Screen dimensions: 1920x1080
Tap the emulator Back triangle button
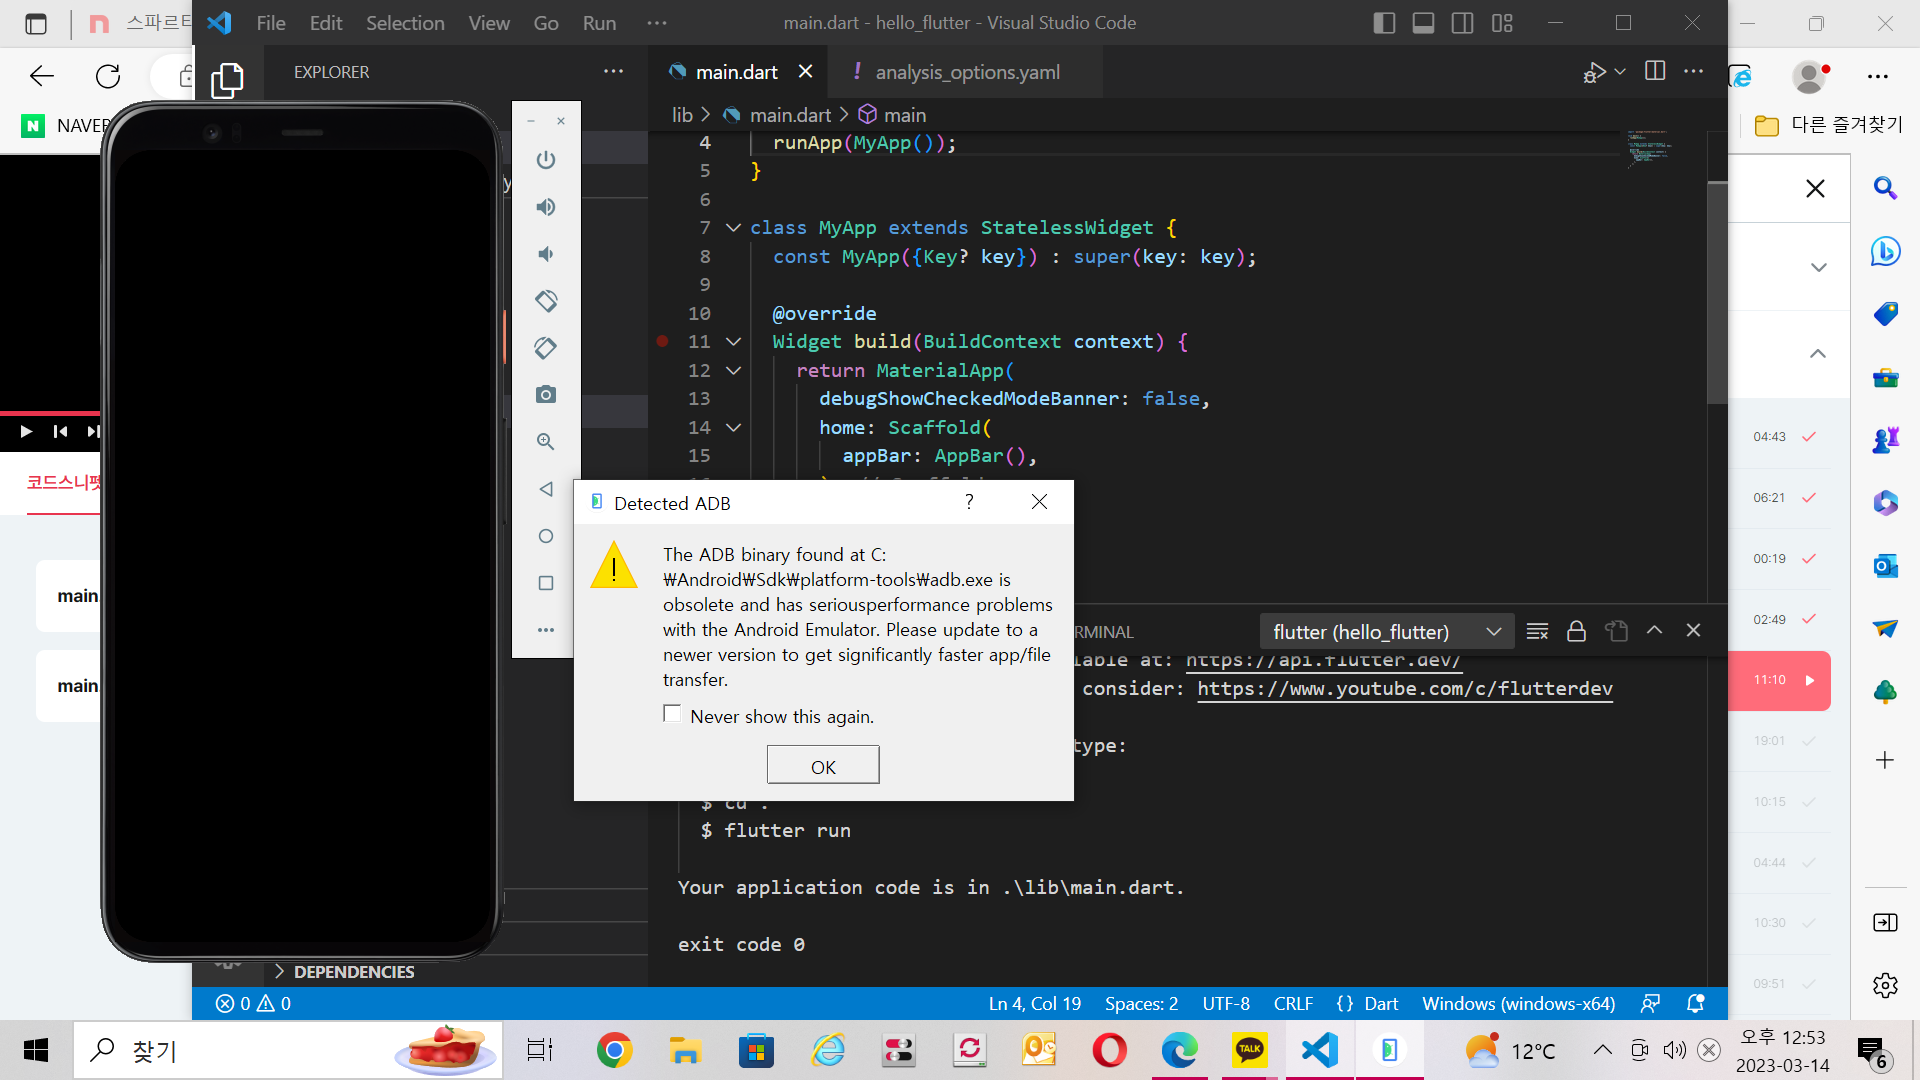click(x=546, y=489)
